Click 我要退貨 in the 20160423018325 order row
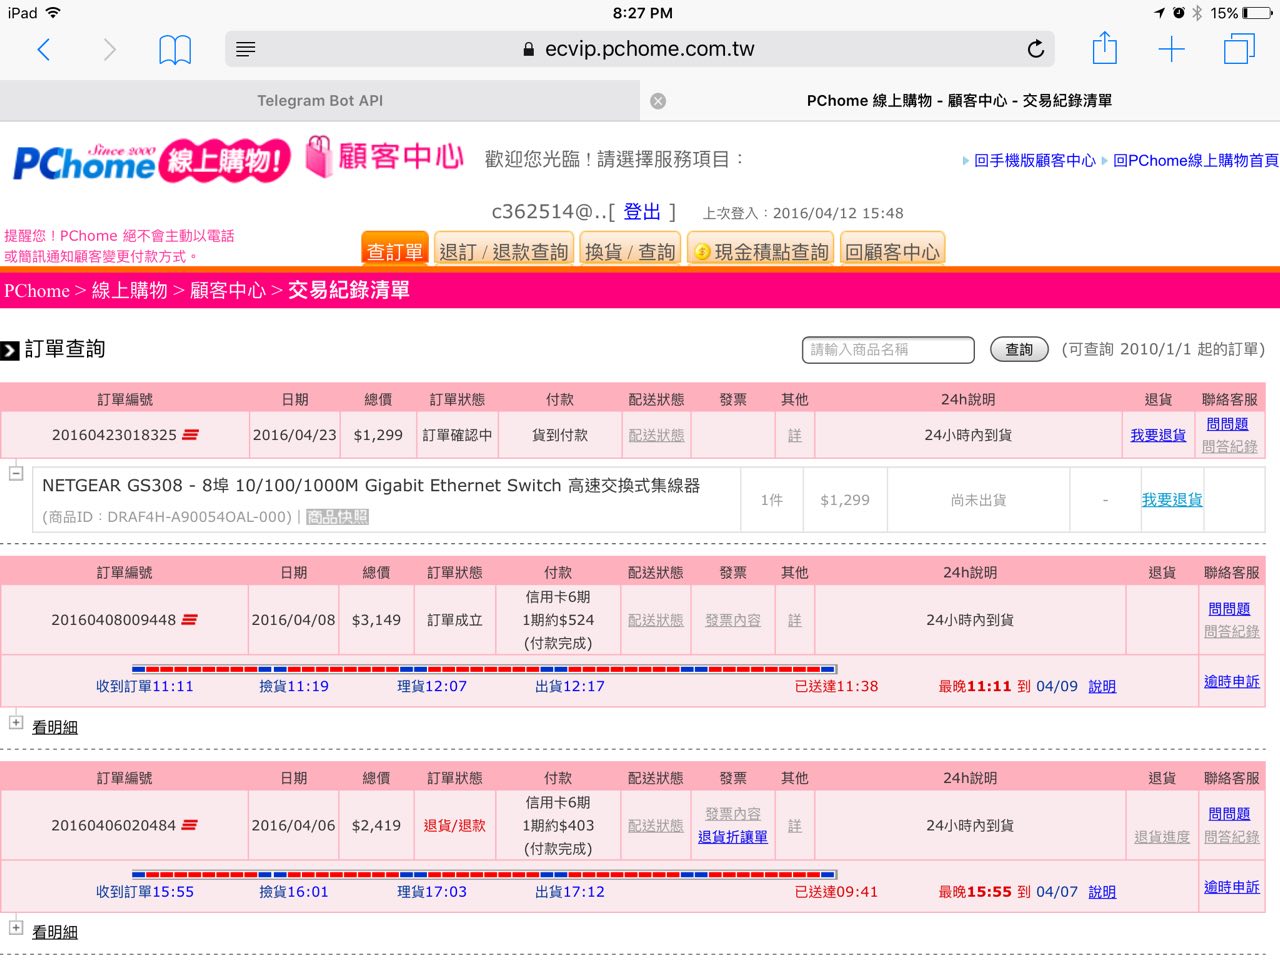The width and height of the screenshot is (1280, 960). tap(1158, 436)
